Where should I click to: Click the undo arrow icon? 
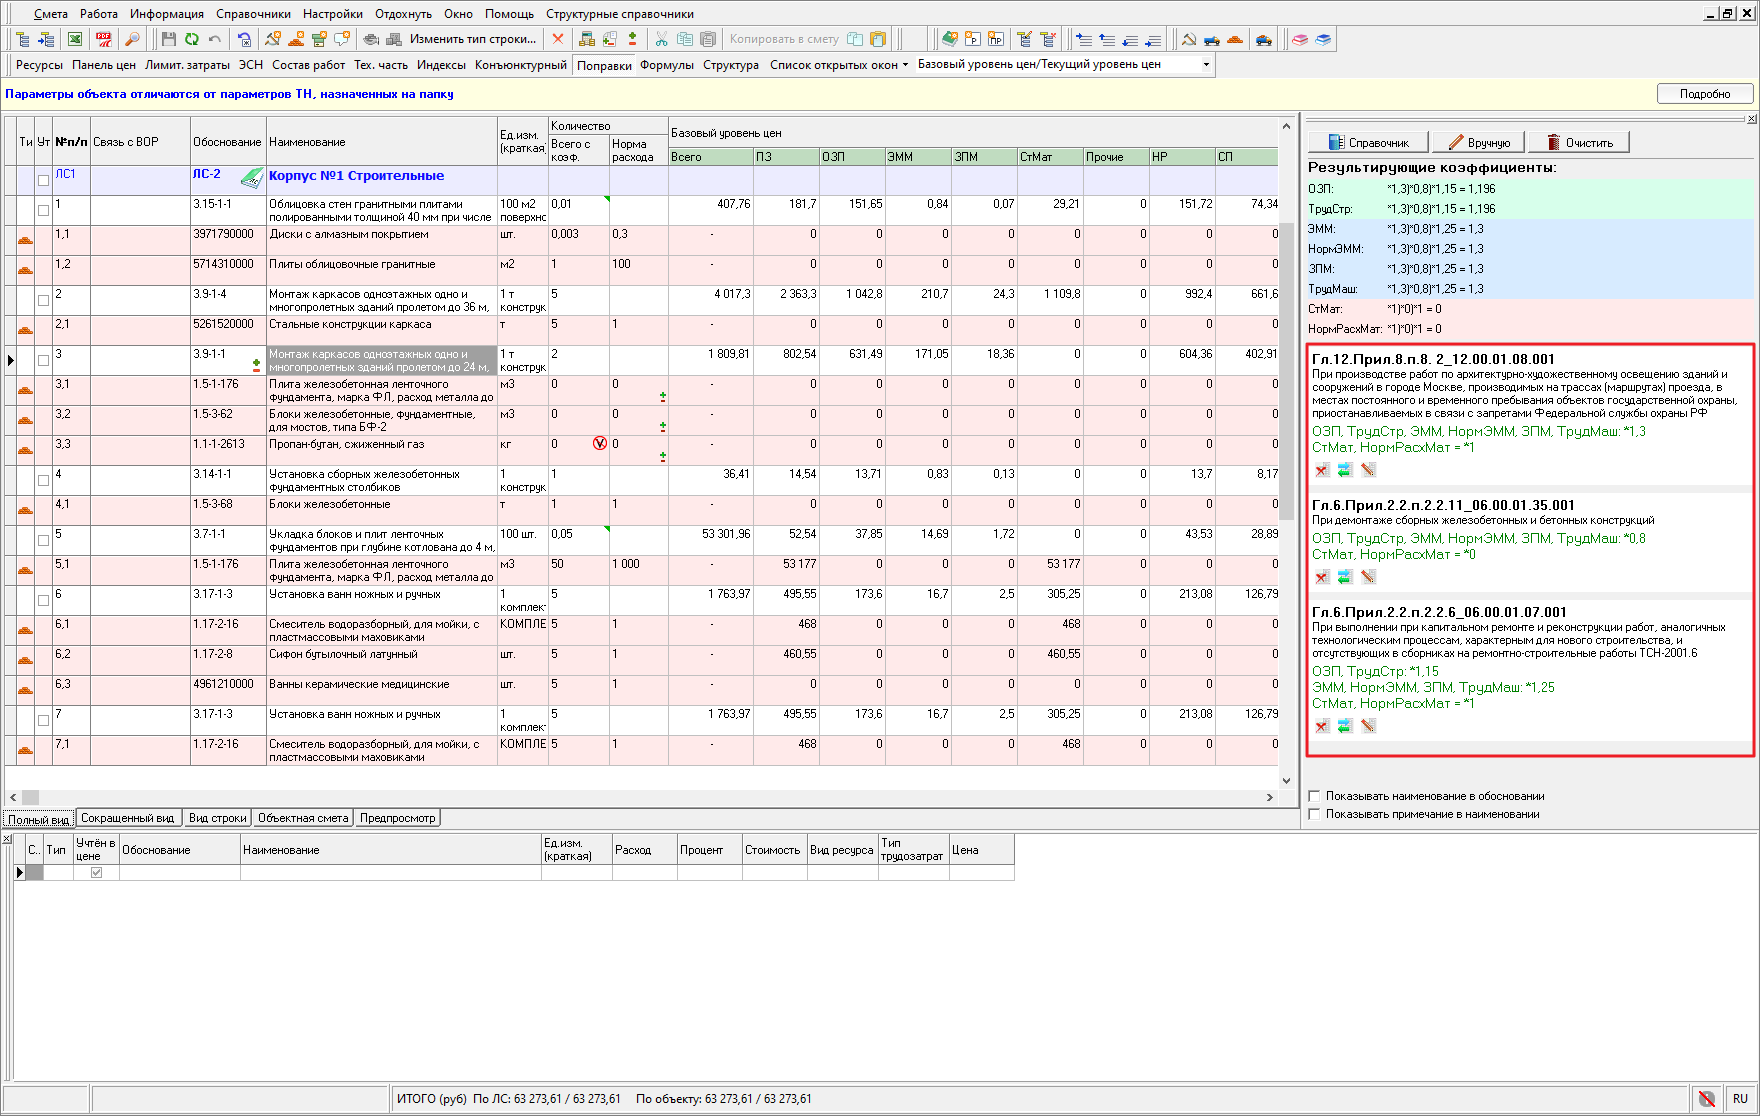[215, 39]
